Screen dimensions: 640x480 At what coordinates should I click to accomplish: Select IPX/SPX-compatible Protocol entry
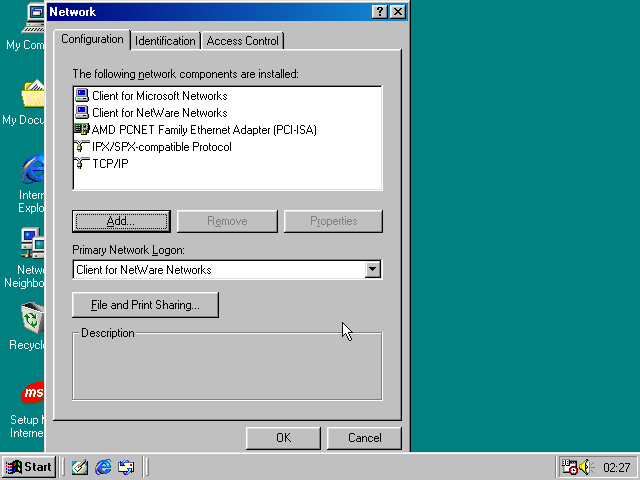162,147
